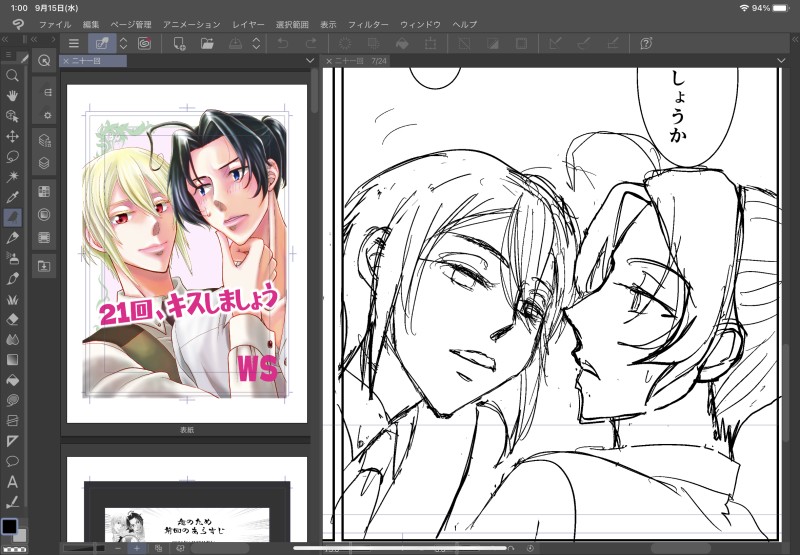Select the Correct line tool
Viewport: 800px width, 555px height.
point(12,502)
